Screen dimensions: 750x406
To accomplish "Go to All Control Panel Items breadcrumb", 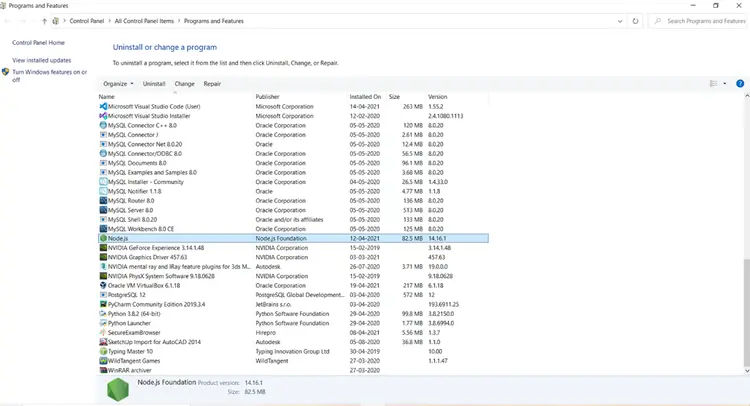I will [144, 21].
